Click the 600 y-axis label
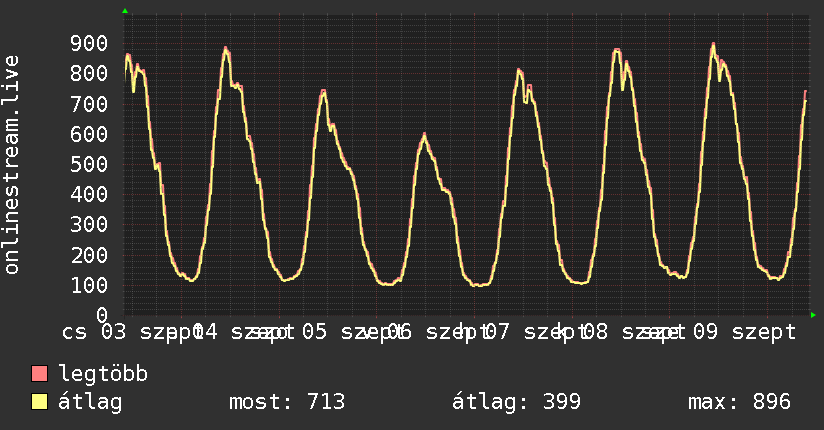This screenshot has height=430, width=824. (89, 134)
